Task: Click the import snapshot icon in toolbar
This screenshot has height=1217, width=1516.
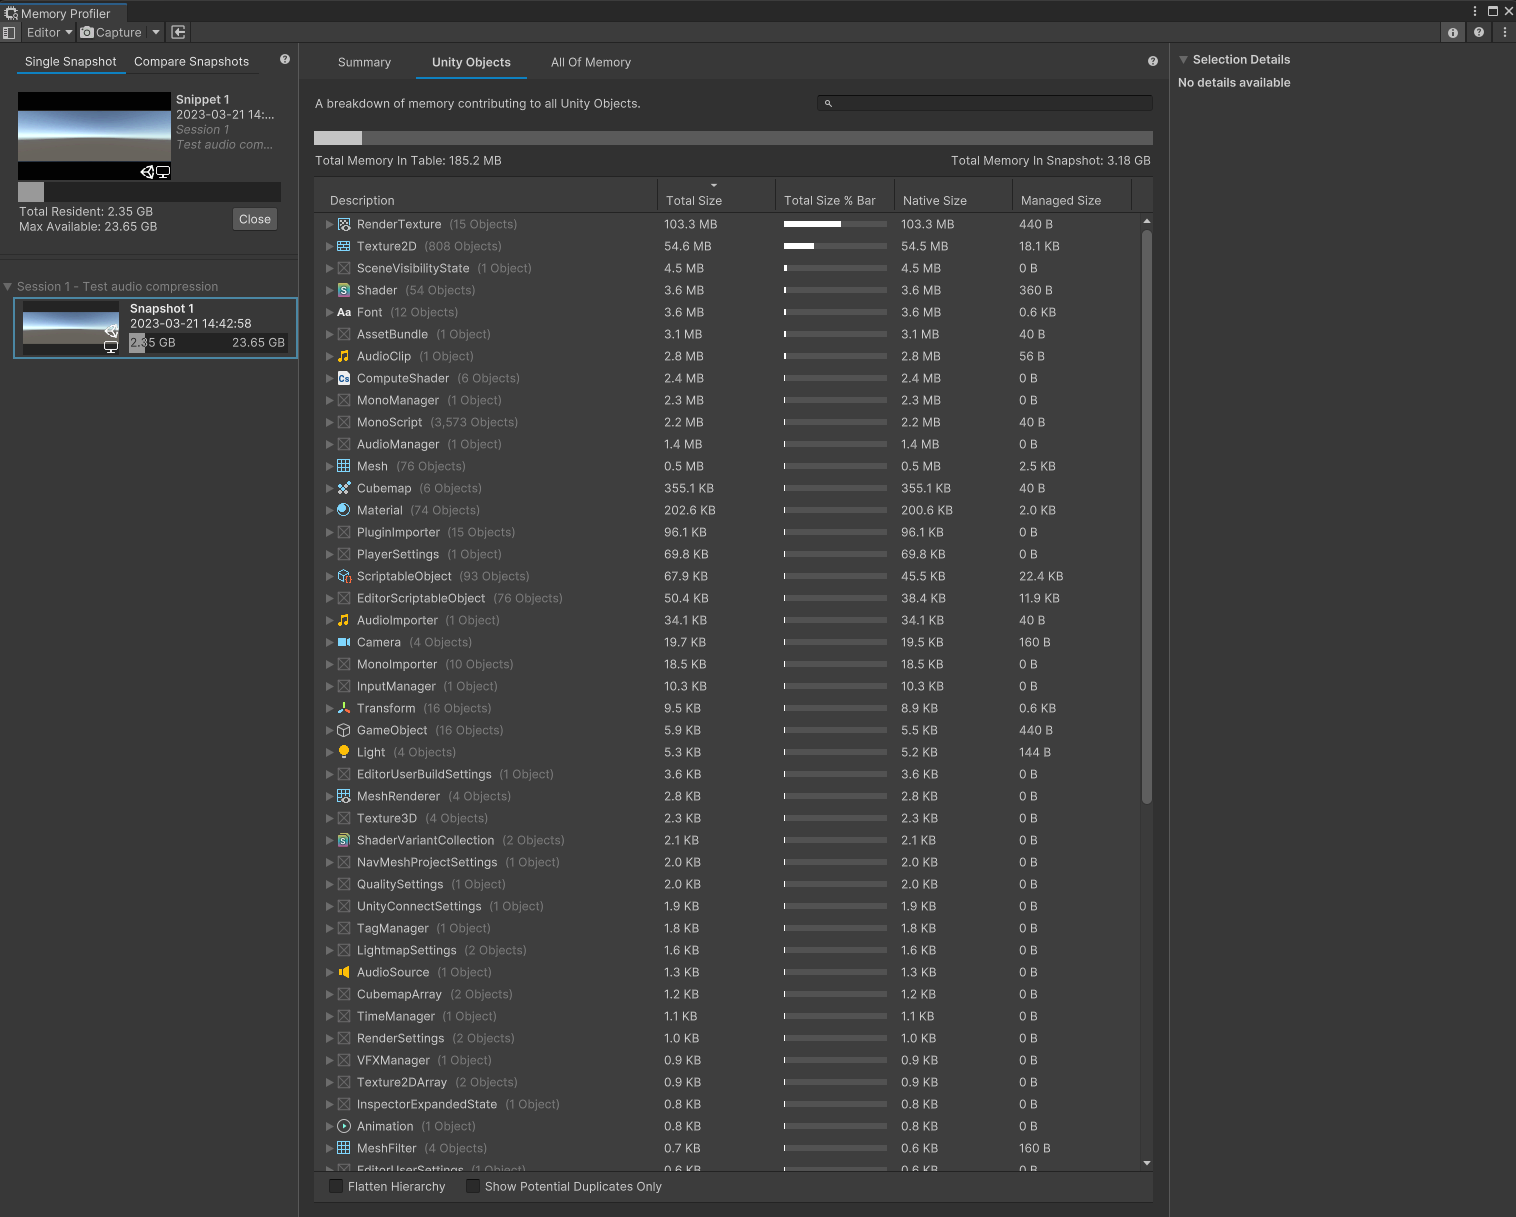Action: tap(179, 33)
